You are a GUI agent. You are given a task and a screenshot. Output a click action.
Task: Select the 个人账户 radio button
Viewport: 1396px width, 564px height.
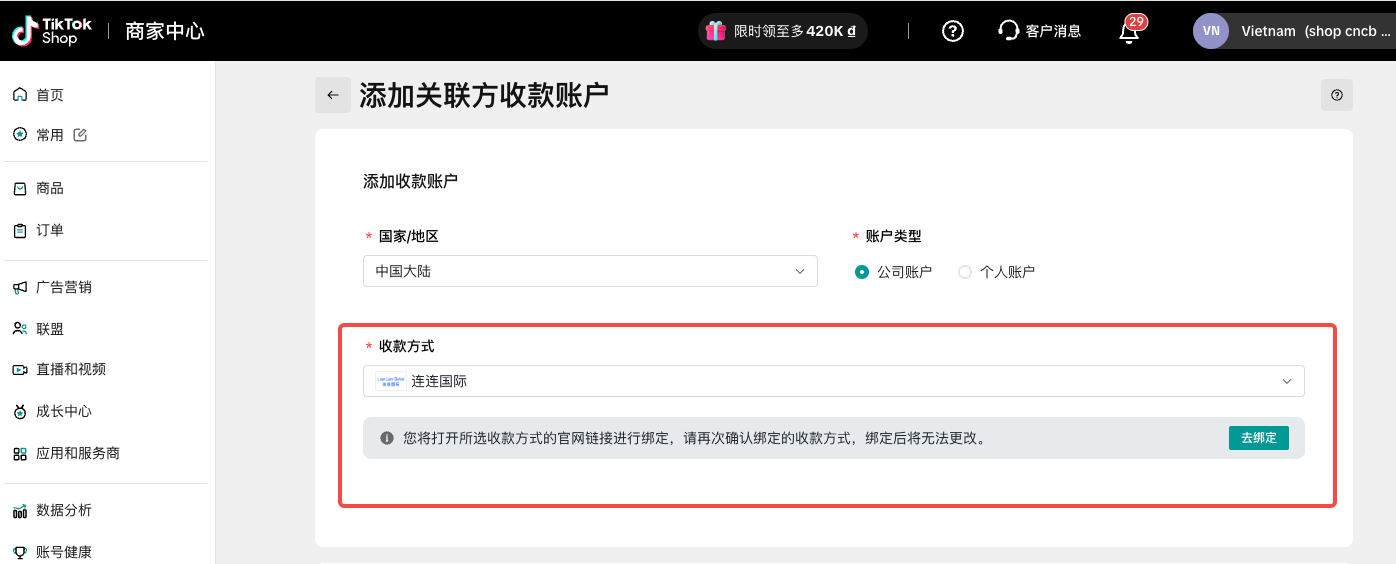[965, 272]
